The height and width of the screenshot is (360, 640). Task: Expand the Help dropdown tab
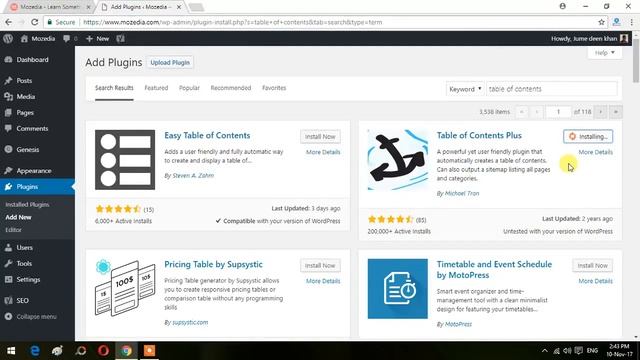(604, 53)
